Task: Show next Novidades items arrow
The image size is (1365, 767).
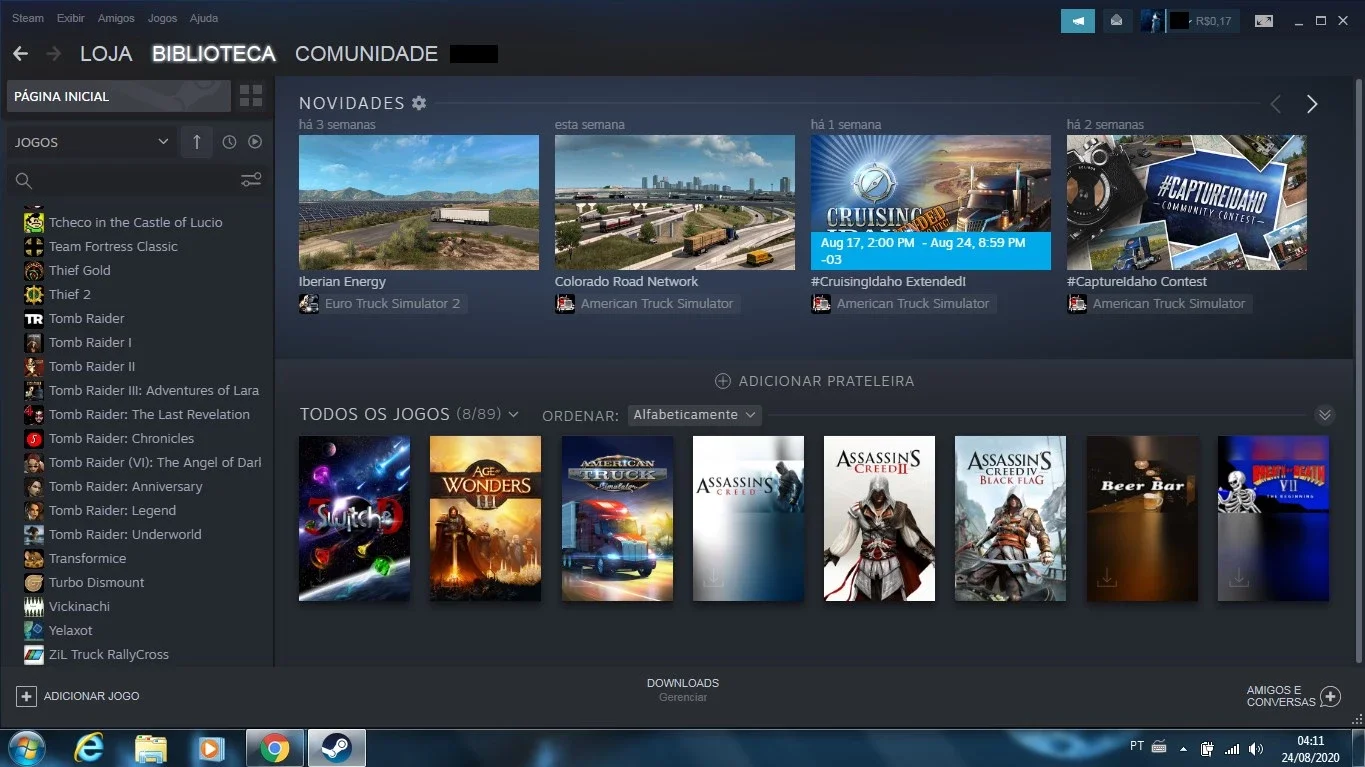Action: [x=1312, y=104]
